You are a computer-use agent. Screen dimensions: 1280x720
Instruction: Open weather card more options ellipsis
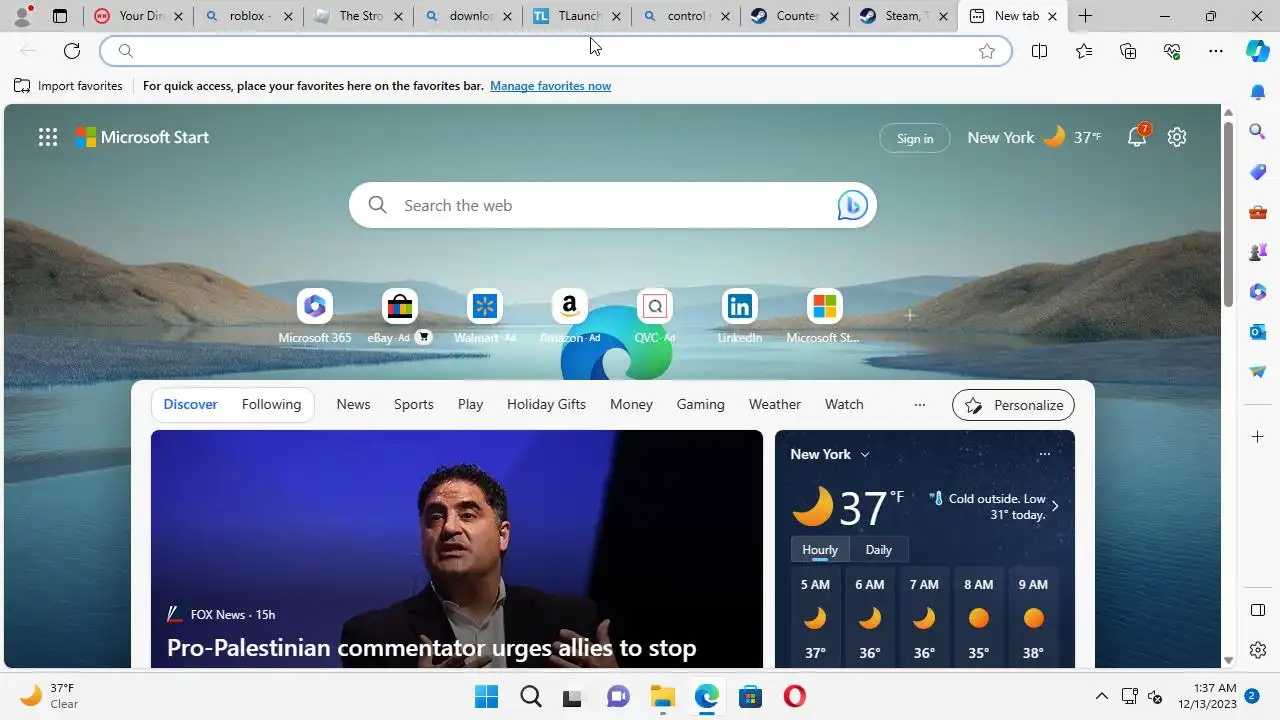[x=1044, y=454]
